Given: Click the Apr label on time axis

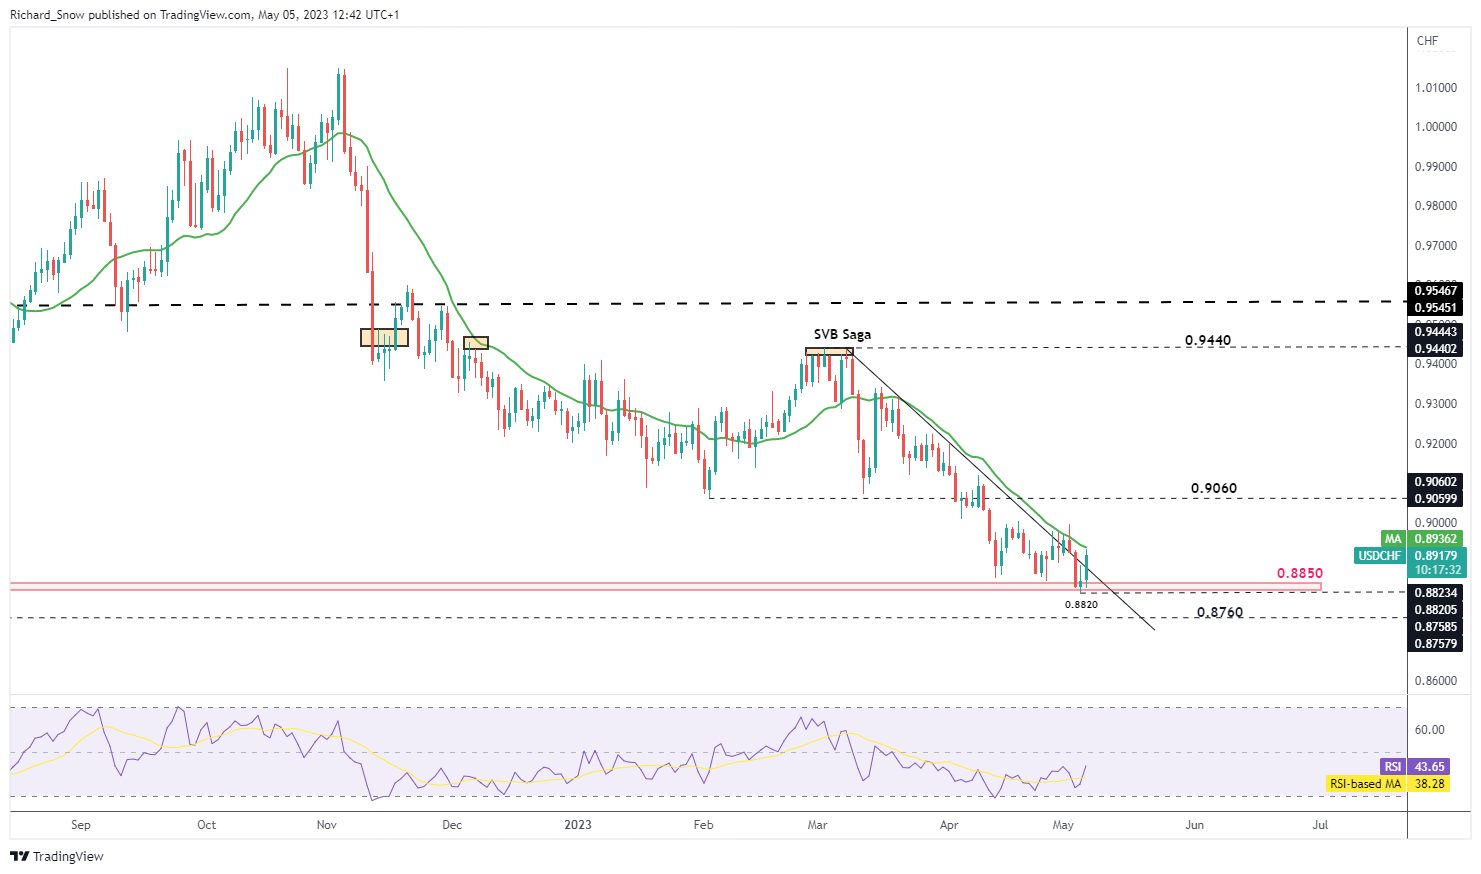Looking at the screenshot, I should (949, 825).
